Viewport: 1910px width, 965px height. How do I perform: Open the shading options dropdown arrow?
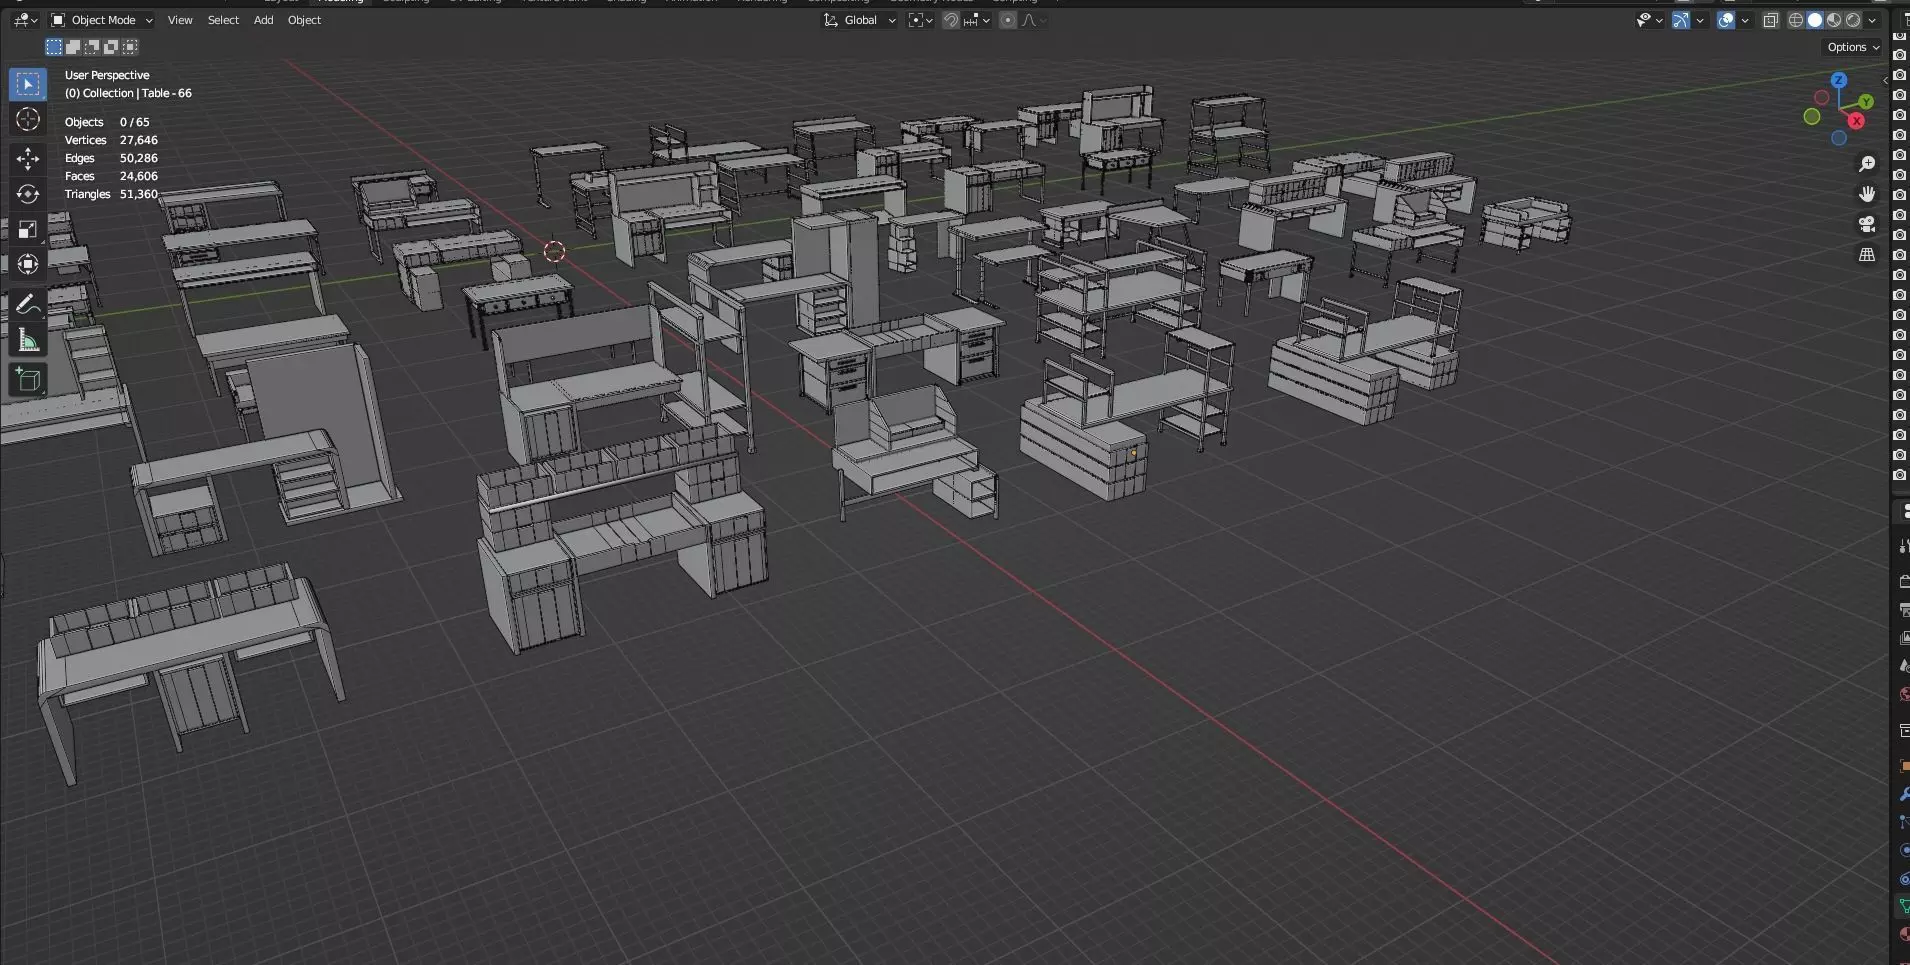[x=1872, y=20]
